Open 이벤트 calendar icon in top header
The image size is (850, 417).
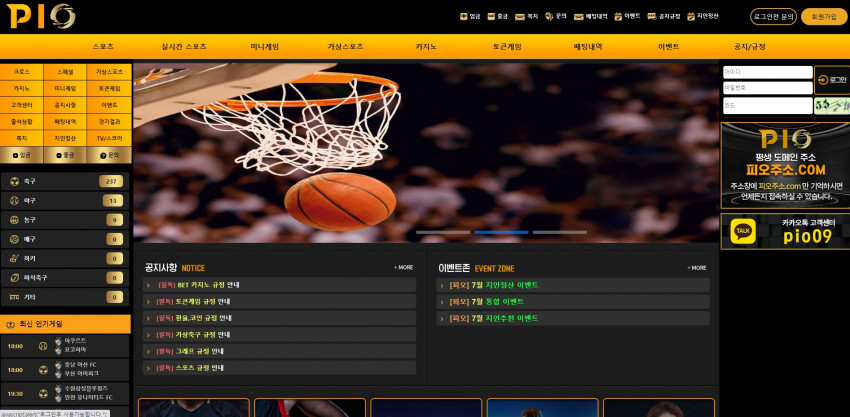click(627, 16)
